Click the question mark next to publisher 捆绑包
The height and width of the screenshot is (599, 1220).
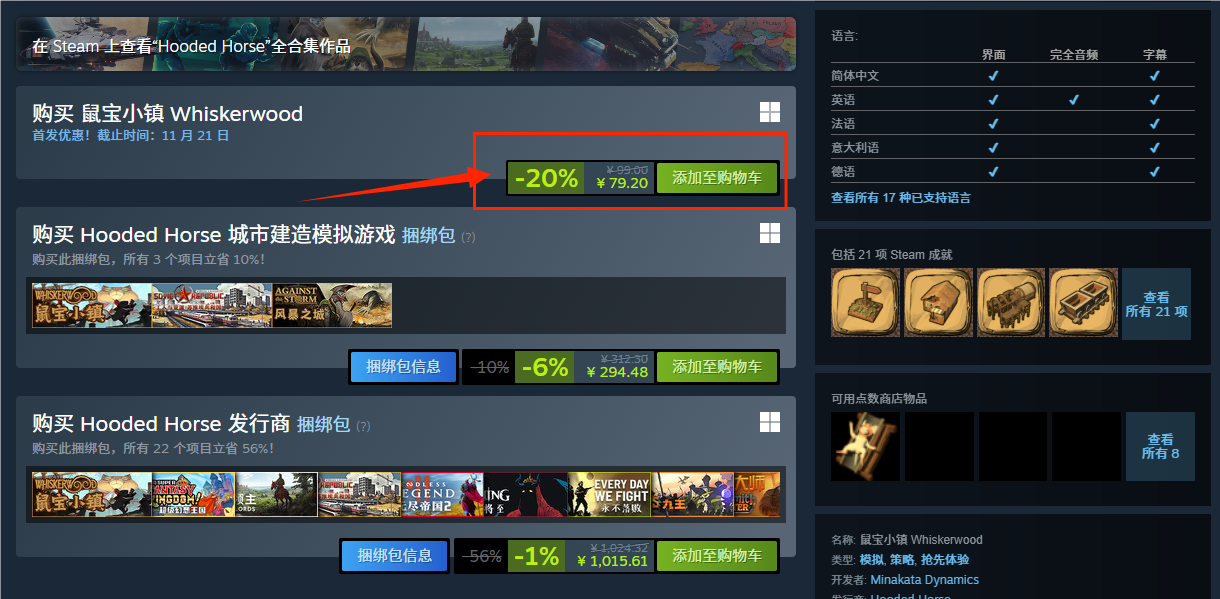pos(363,426)
